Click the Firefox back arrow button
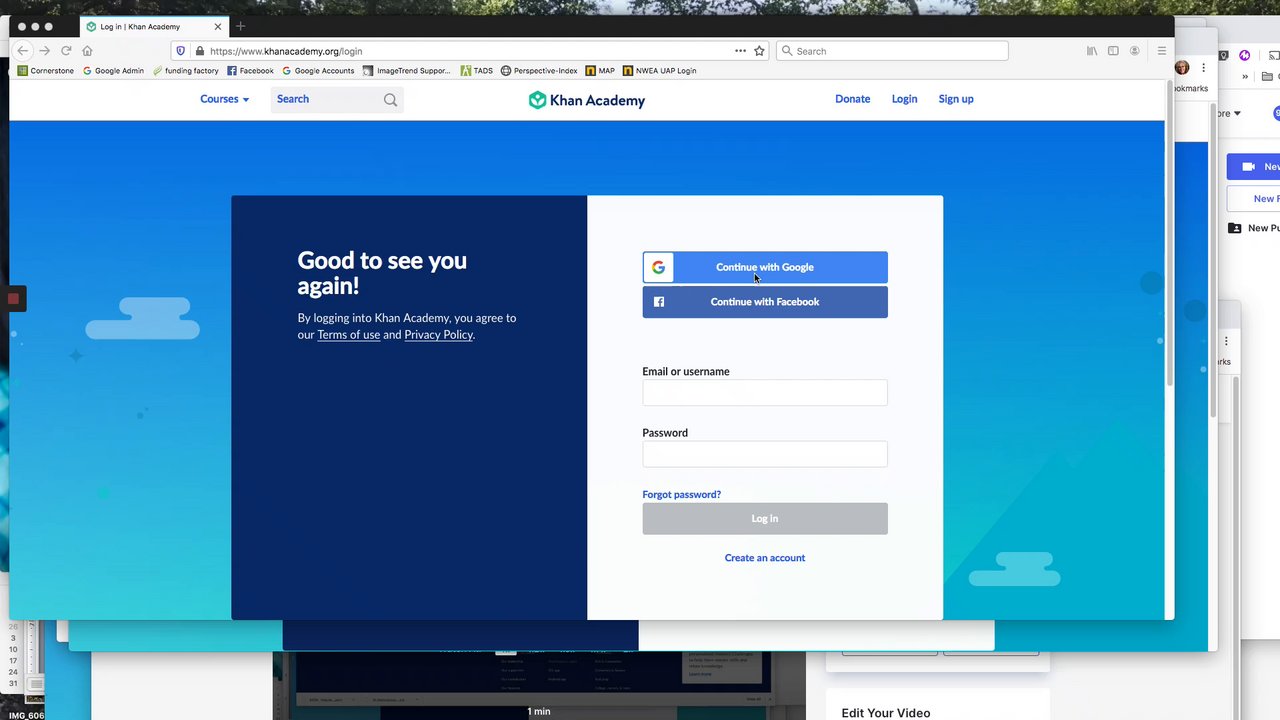 tap(23, 51)
